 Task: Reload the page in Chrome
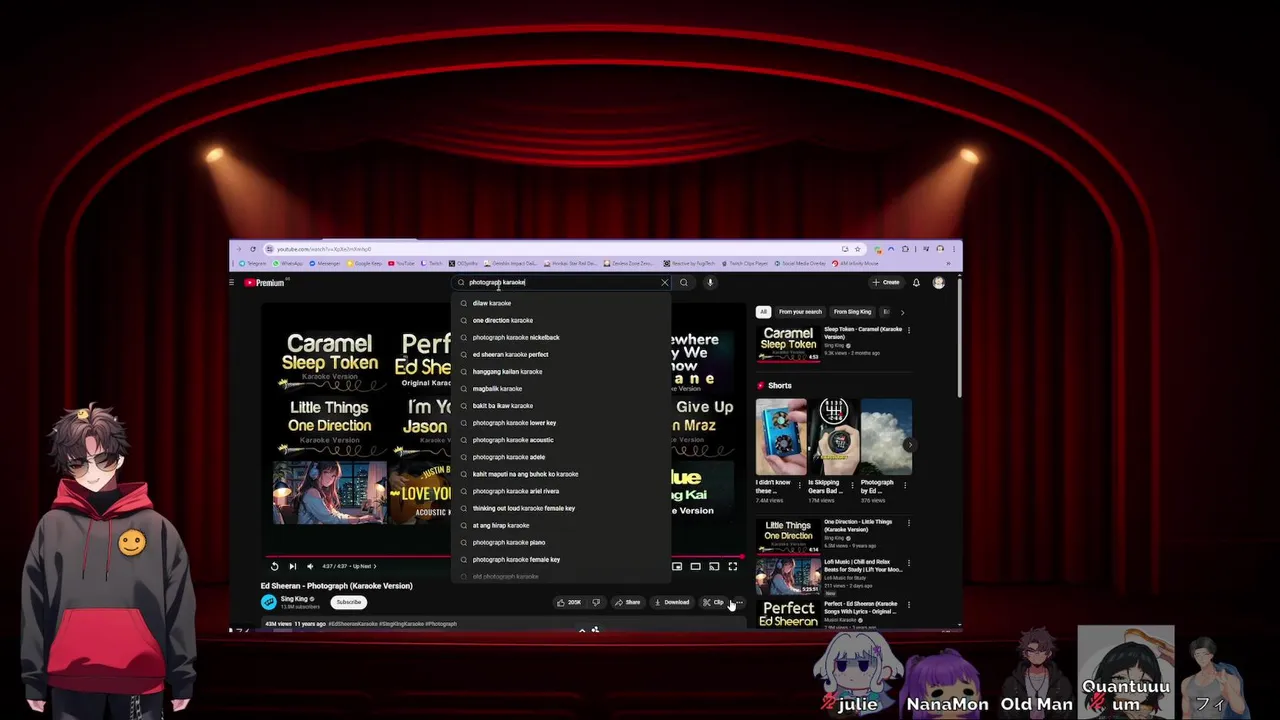(x=253, y=249)
